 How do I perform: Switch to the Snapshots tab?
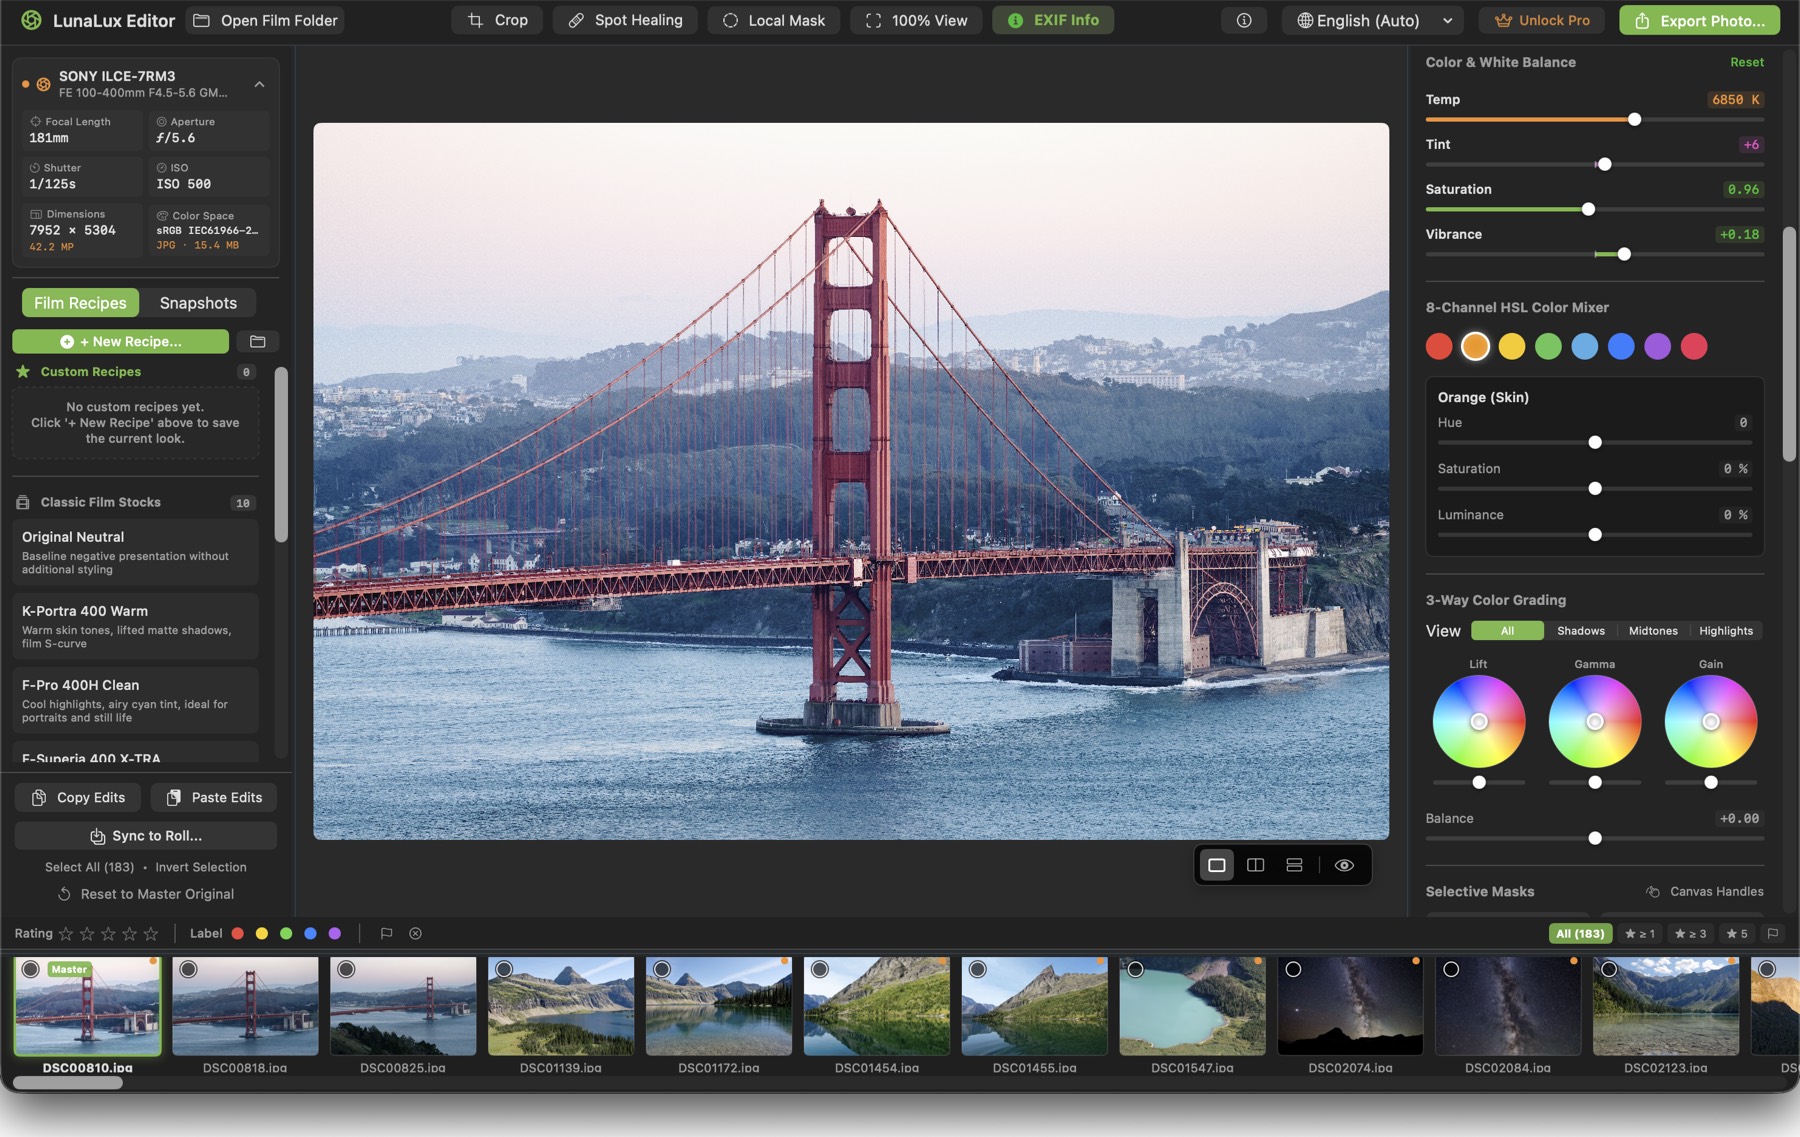tap(198, 303)
